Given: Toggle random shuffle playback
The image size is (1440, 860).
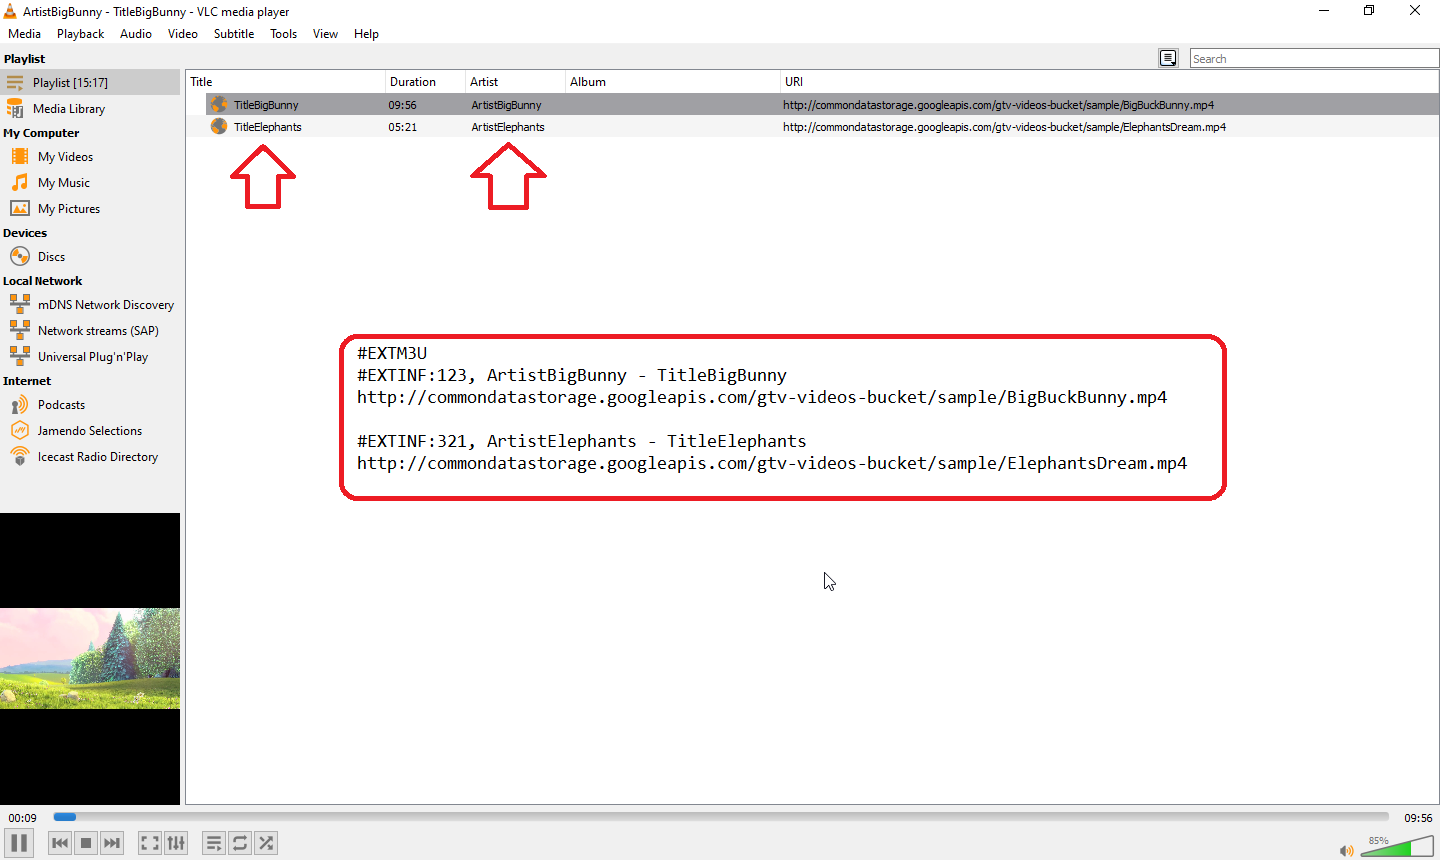Looking at the screenshot, I should 266,843.
